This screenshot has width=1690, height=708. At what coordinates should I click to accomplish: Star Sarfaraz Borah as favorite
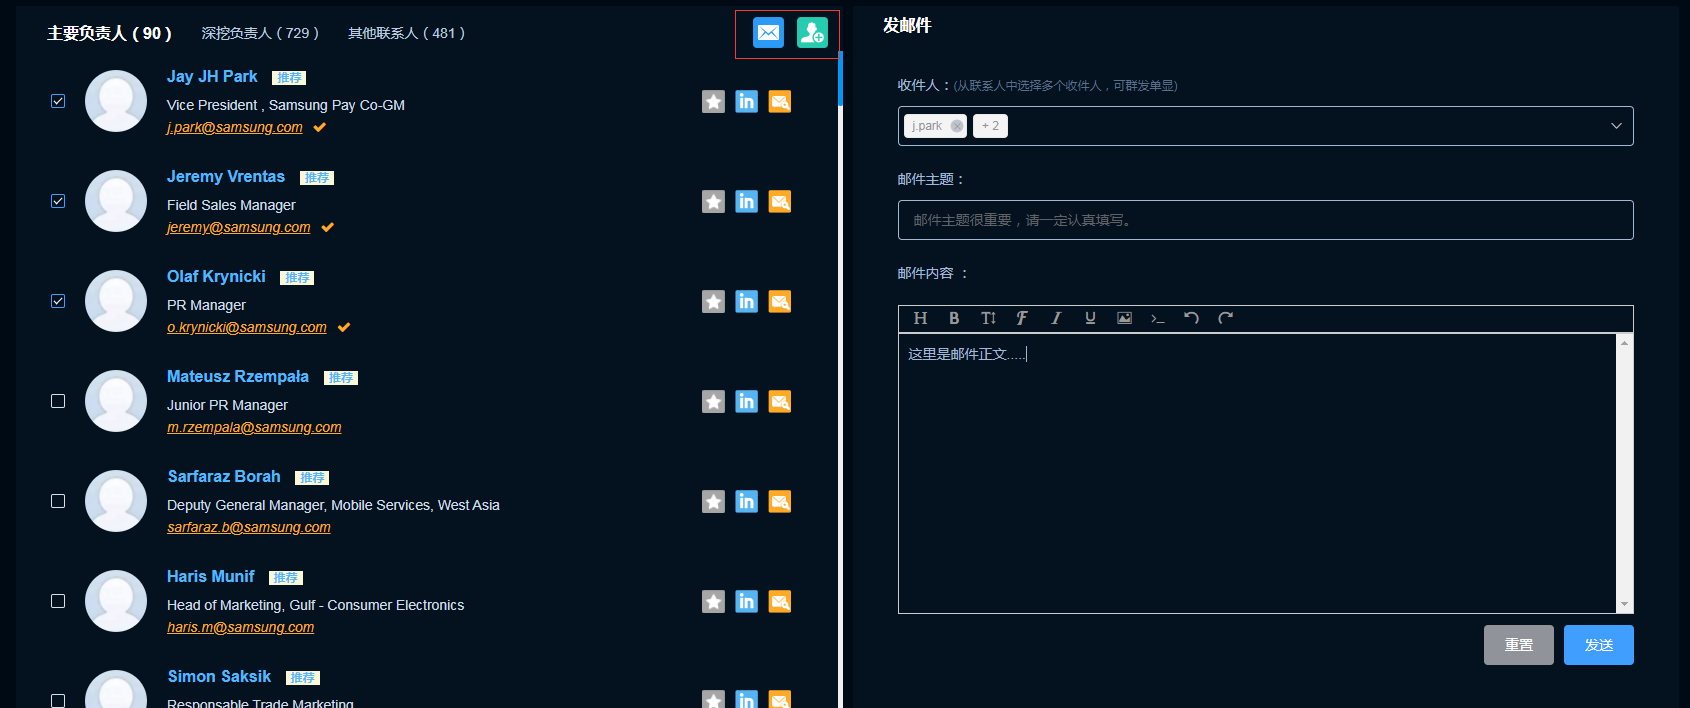click(x=713, y=501)
